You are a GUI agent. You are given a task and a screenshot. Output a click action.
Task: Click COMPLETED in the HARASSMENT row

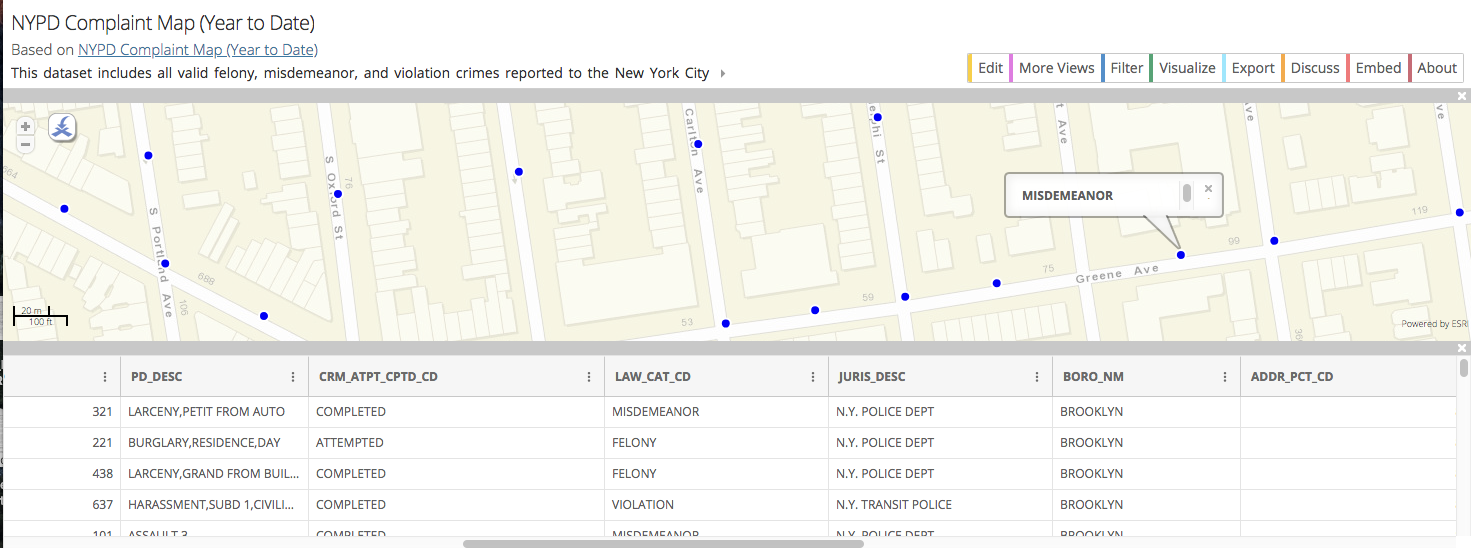(456, 505)
